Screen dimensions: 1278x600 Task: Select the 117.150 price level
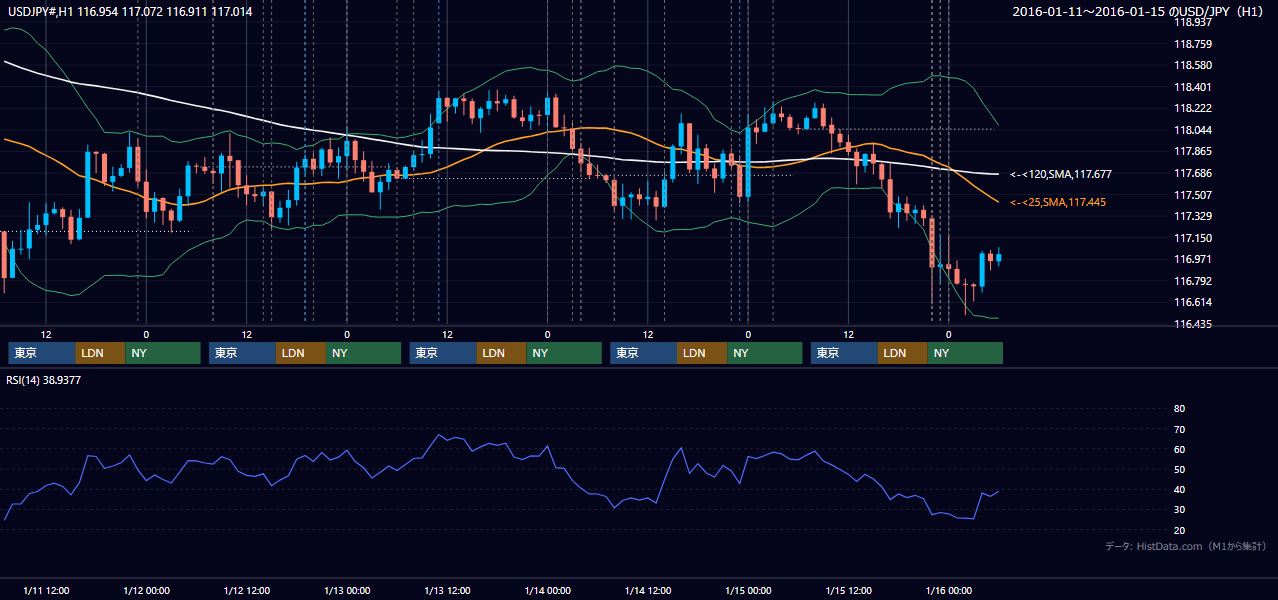click(1193, 238)
